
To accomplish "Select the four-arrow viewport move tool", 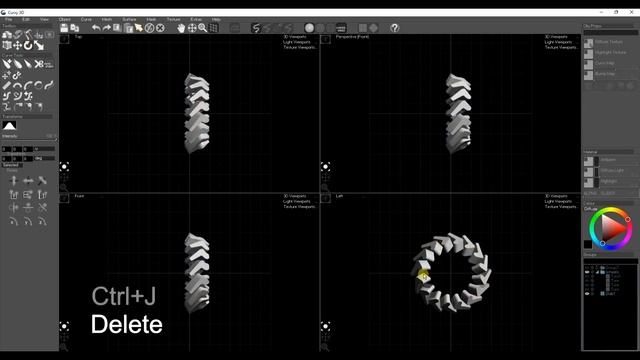I will coord(192,28).
